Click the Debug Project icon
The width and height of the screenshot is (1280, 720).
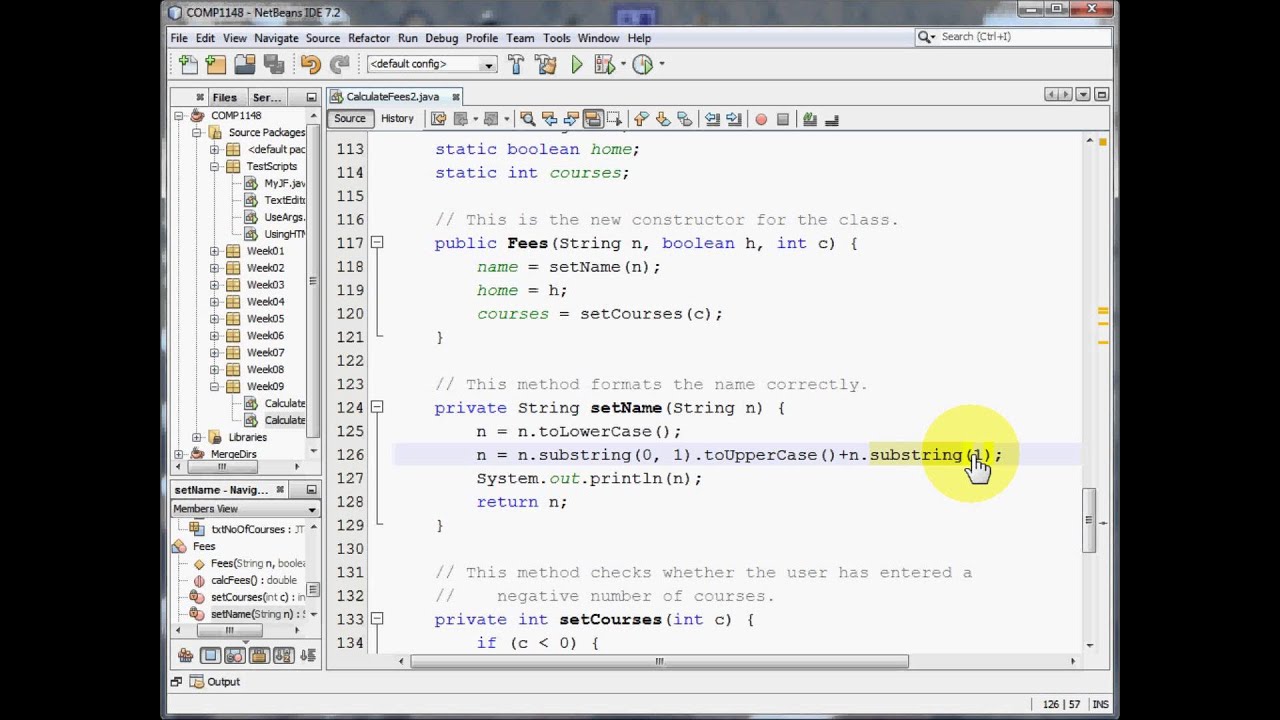tap(603, 65)
